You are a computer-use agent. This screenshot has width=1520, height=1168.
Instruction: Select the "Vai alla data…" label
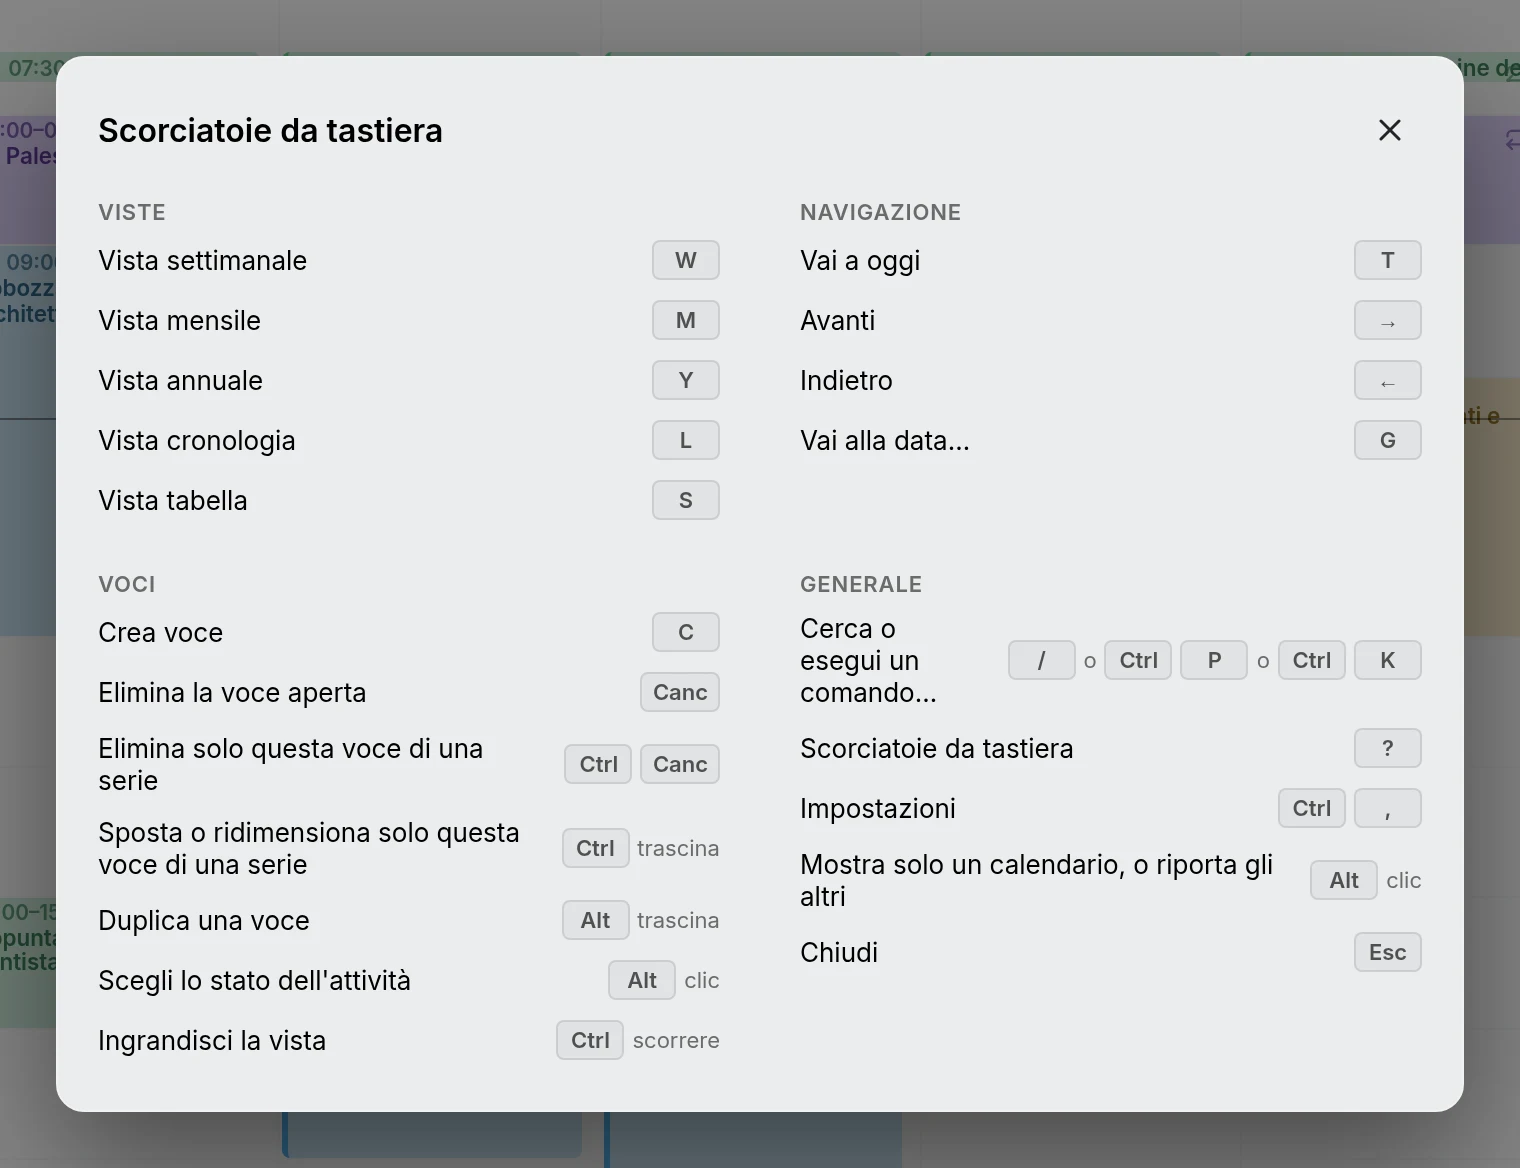pos(885,440)
